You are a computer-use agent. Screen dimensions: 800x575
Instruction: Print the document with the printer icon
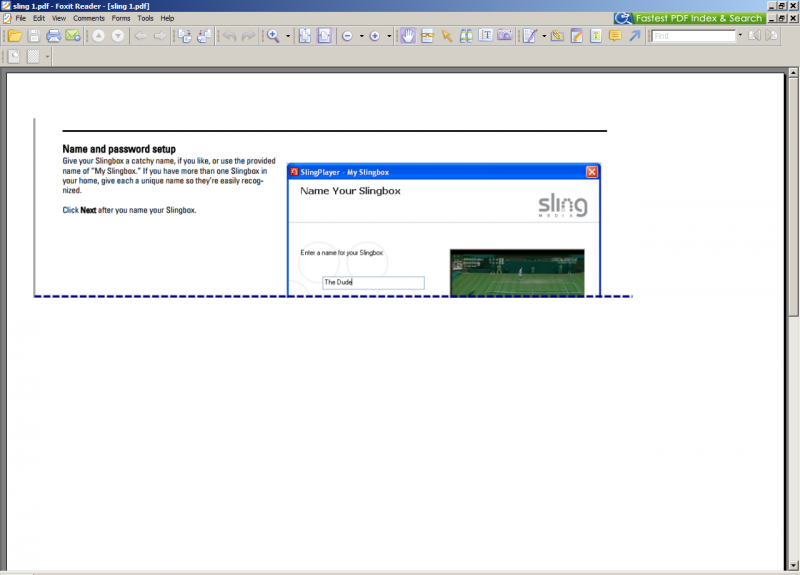(53, 36)
